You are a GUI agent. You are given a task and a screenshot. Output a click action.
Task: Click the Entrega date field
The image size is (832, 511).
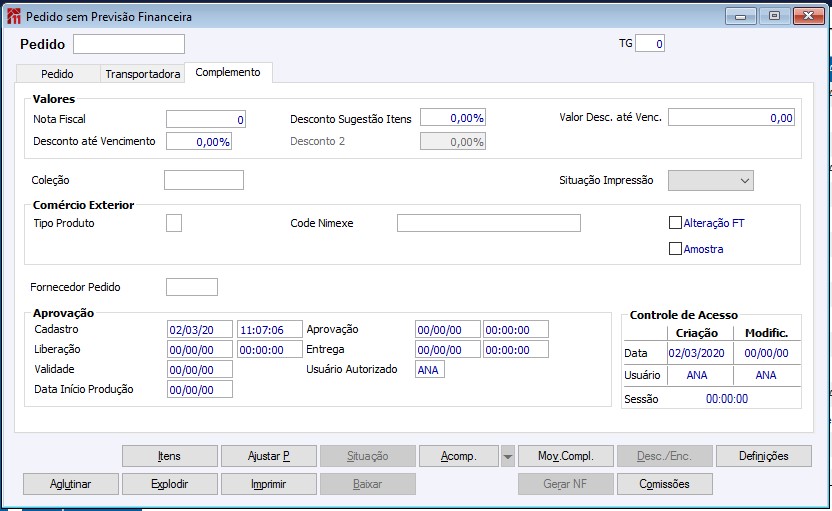pyautogui.click(x=448, y=350)
